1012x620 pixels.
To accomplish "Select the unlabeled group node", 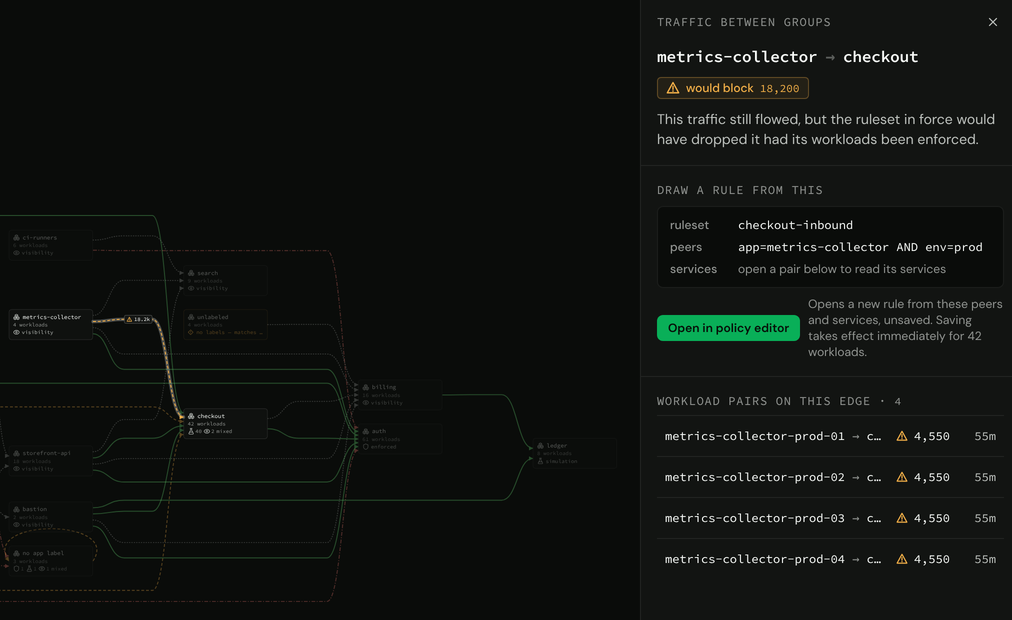I will pos(225,324).
